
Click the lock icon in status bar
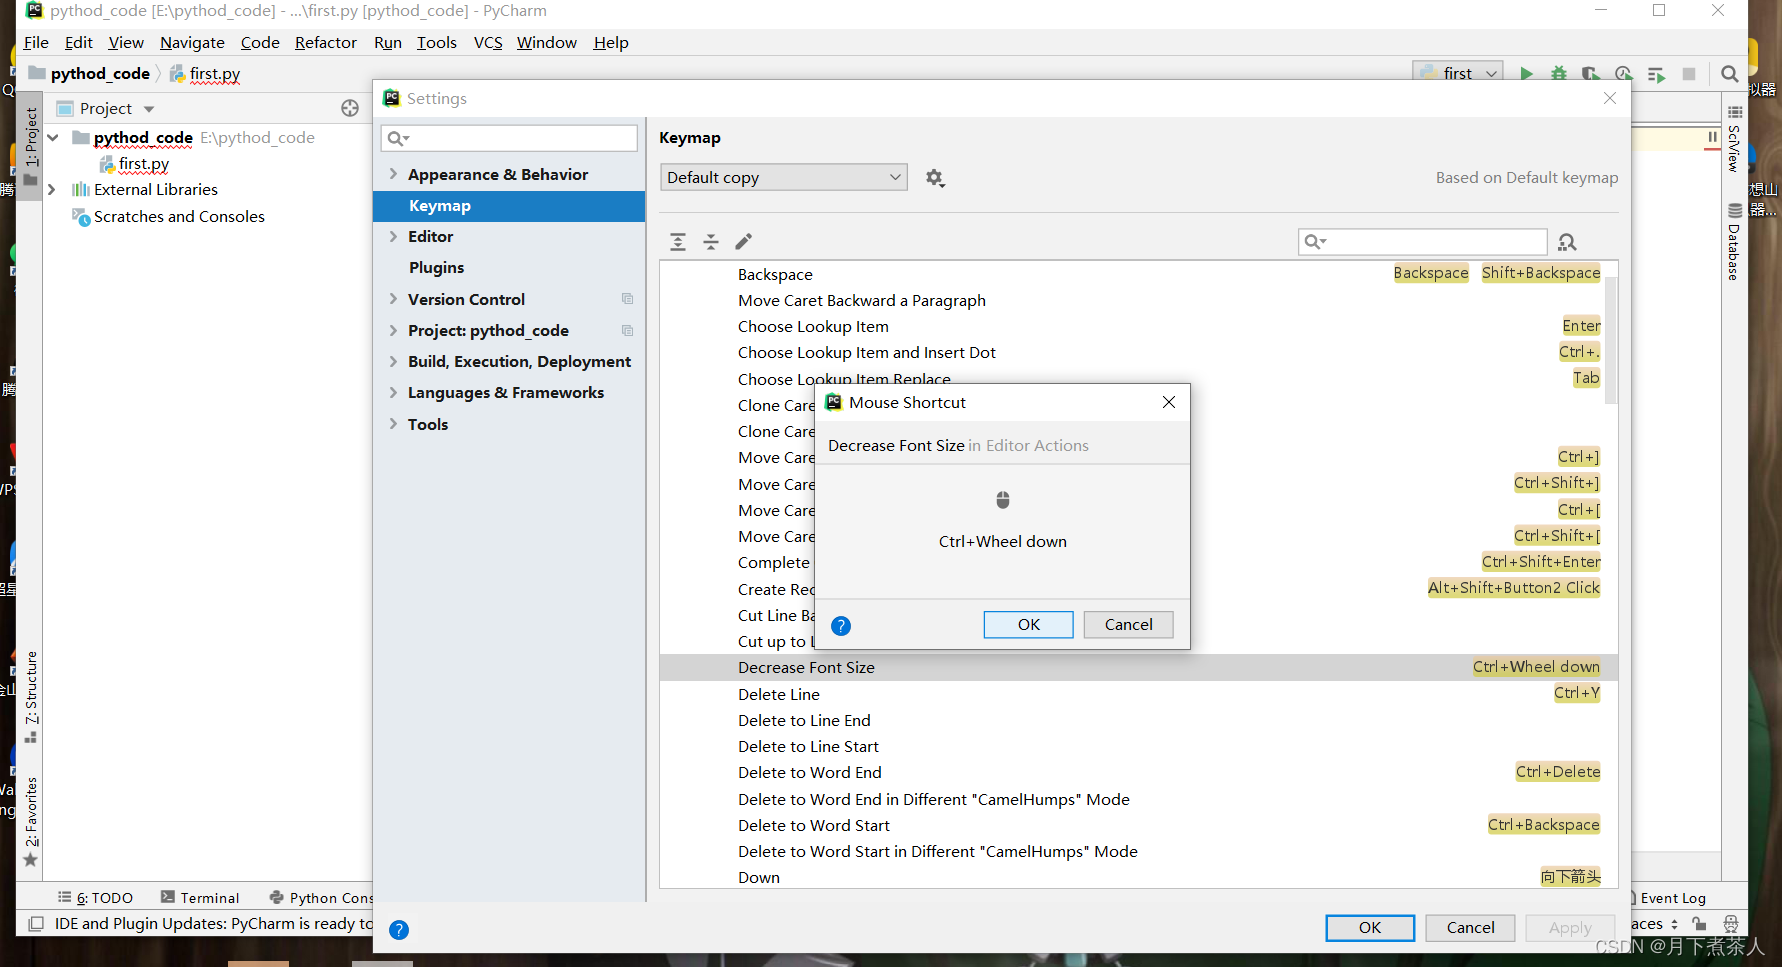[1699, 924]
